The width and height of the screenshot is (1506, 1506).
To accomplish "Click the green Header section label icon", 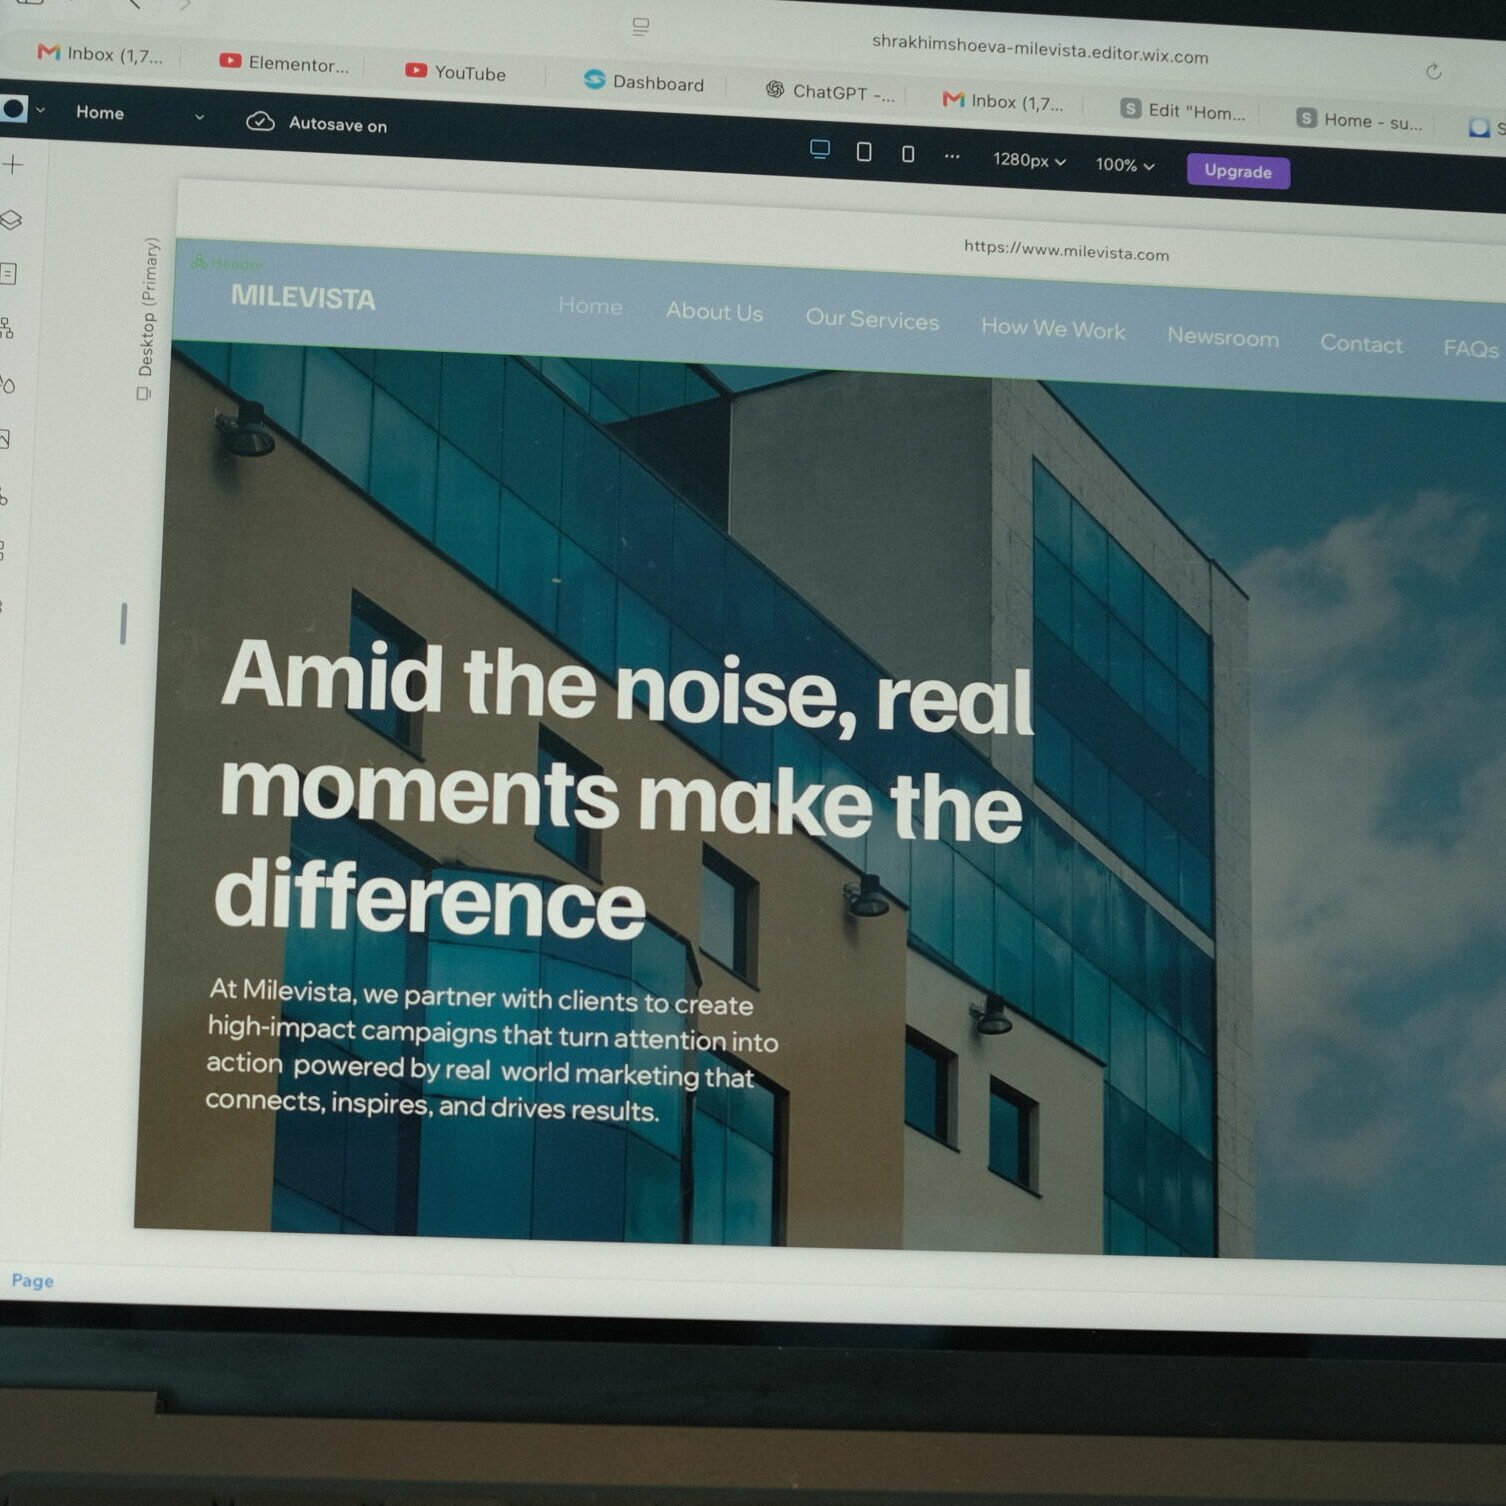I will [x=199, y=262].
